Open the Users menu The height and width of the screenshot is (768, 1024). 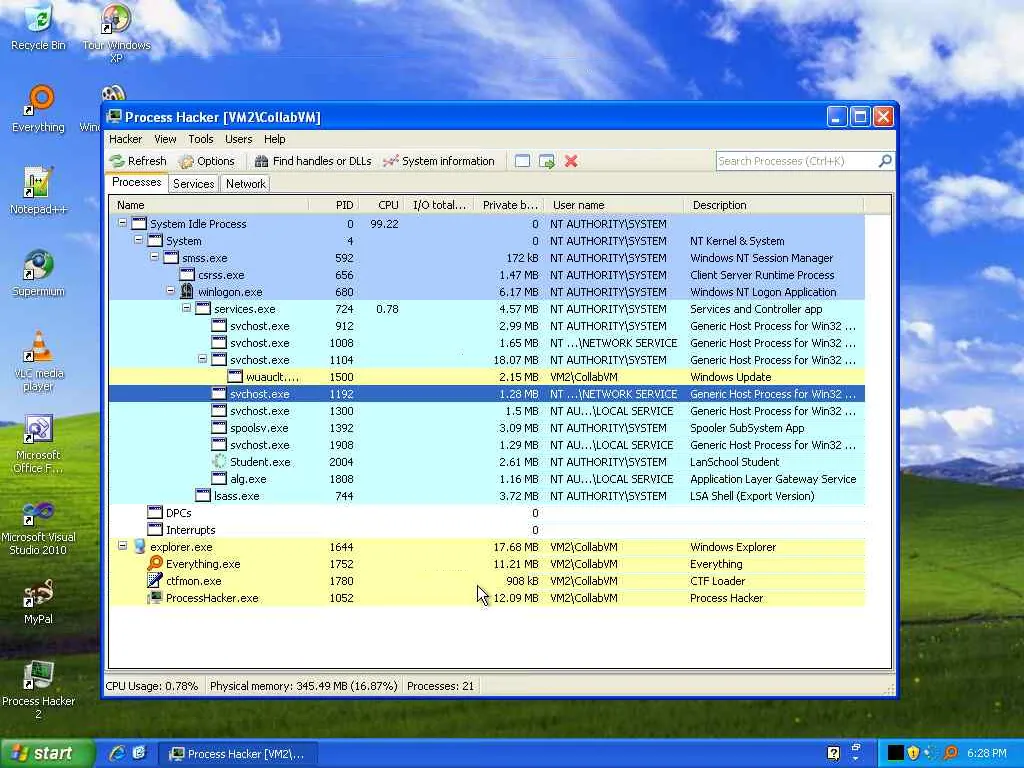click(238, 139)
